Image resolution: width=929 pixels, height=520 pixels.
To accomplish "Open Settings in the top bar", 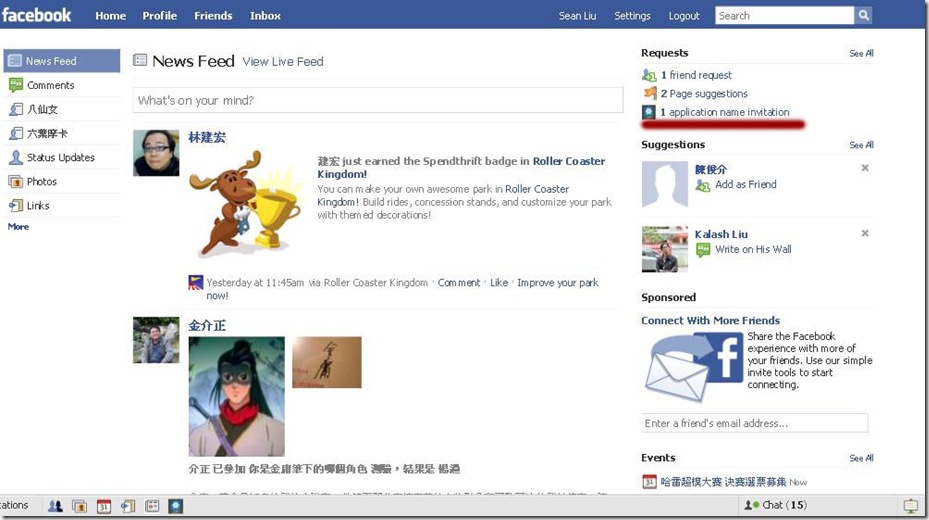I will point(632,16).
